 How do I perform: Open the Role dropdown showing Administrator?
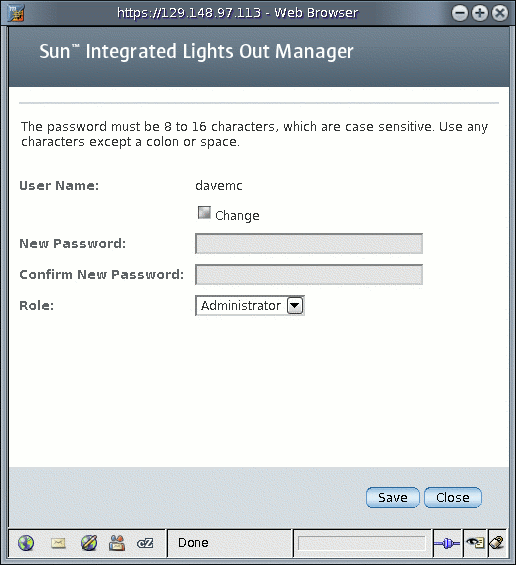(250, 306)
